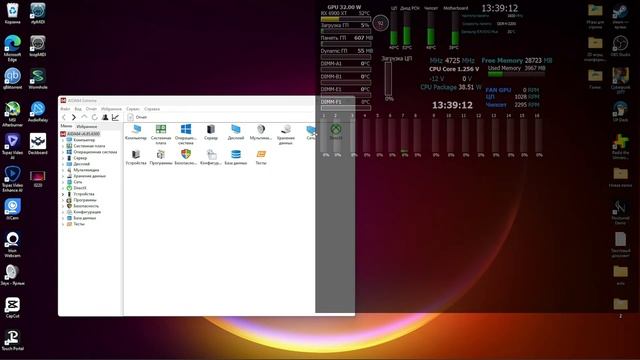This screenshot has width=640, height=360.
Task: Select CapCut desktop shortcut
Action: [x=12, y=307]
